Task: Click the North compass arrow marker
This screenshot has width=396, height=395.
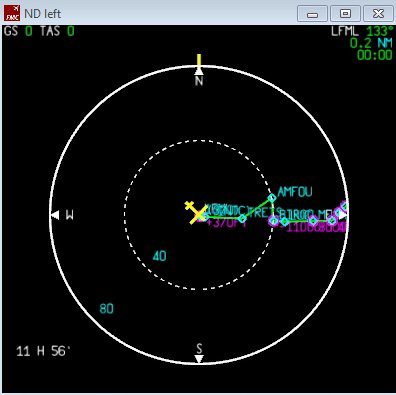Action: [x=199, y=71]
